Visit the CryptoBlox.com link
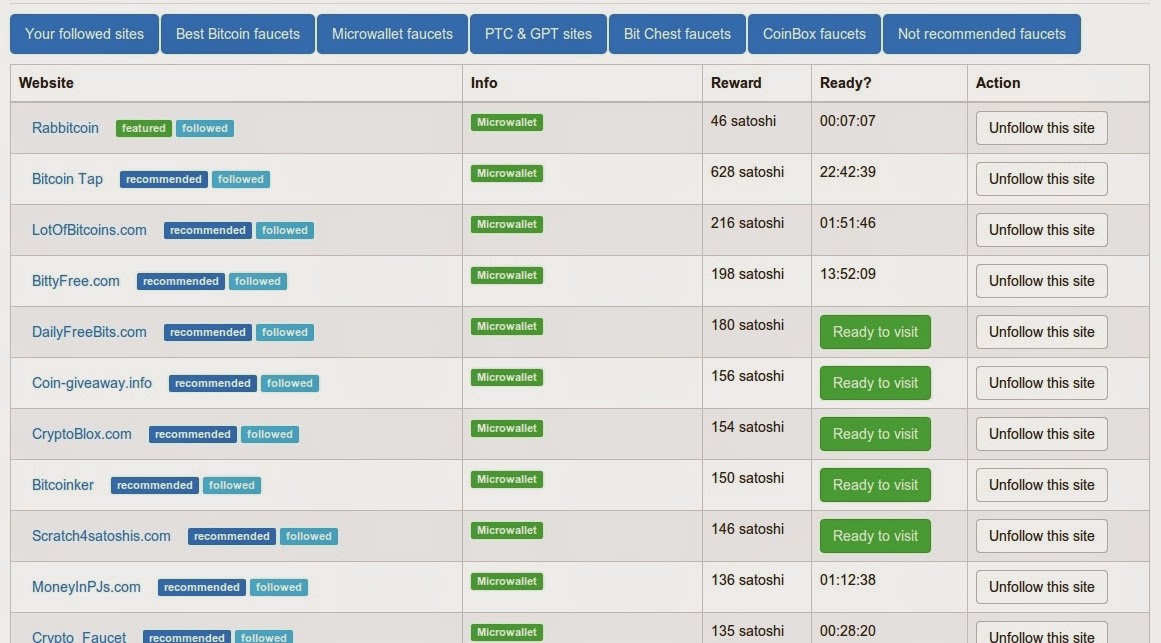1161x643 pixels. pyautogui.click(x=81, y=435)
